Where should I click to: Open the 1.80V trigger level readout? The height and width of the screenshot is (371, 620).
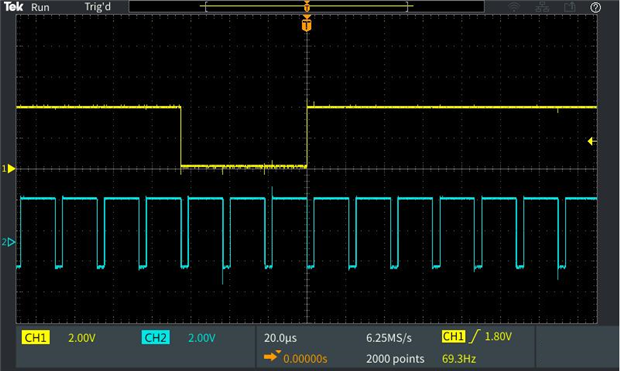point(498,337)
